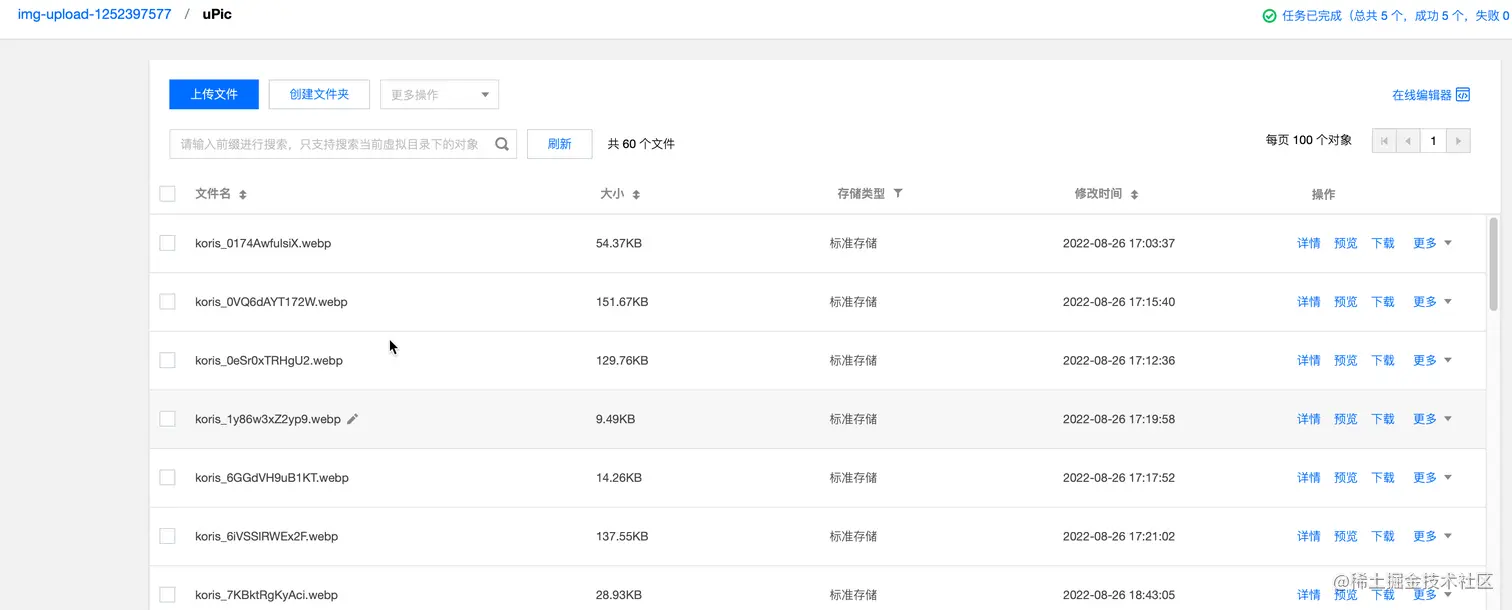The height and width of the screenshot is (610, 1512).
Task: View 详情 for koris_0174AwfulsiX.webp
Action: pos(1308,243)
